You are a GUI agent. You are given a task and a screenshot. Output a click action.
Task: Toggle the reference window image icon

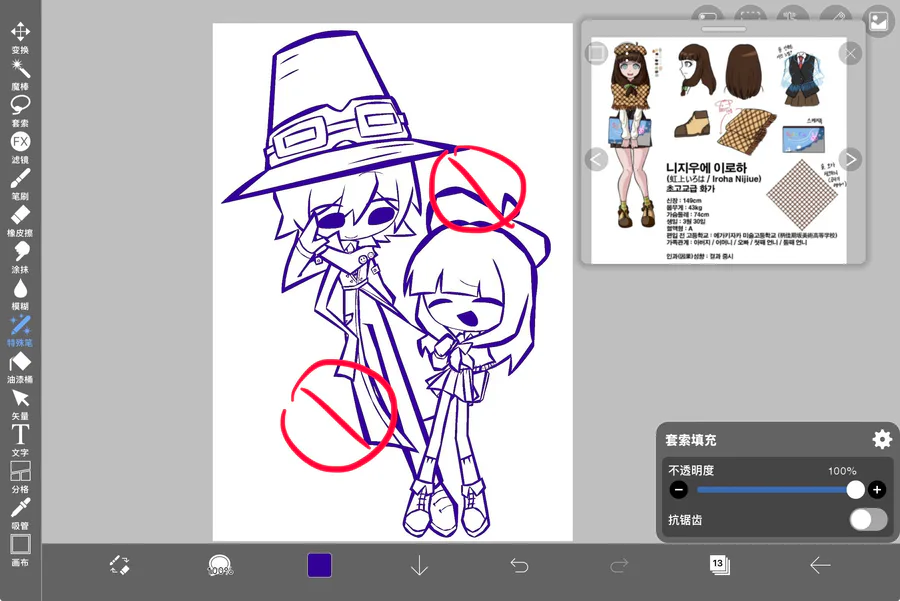click(x=878, y=22)
